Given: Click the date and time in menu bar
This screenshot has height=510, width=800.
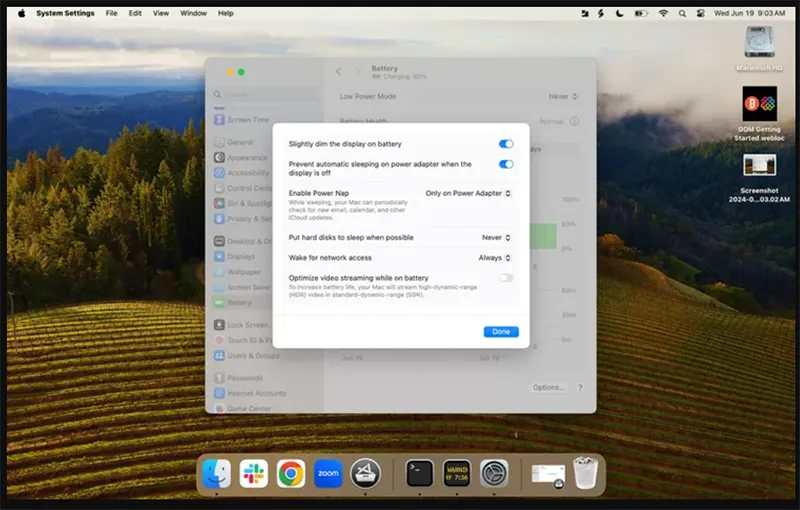Looking at the screenshot, I should 749,13.
